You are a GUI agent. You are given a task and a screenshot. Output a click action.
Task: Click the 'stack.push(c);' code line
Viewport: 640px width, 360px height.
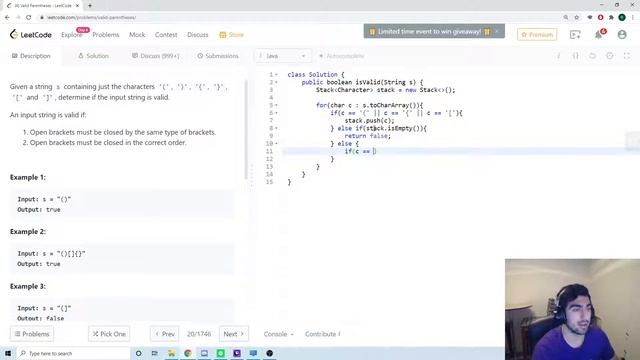click(x=370, y=121)
